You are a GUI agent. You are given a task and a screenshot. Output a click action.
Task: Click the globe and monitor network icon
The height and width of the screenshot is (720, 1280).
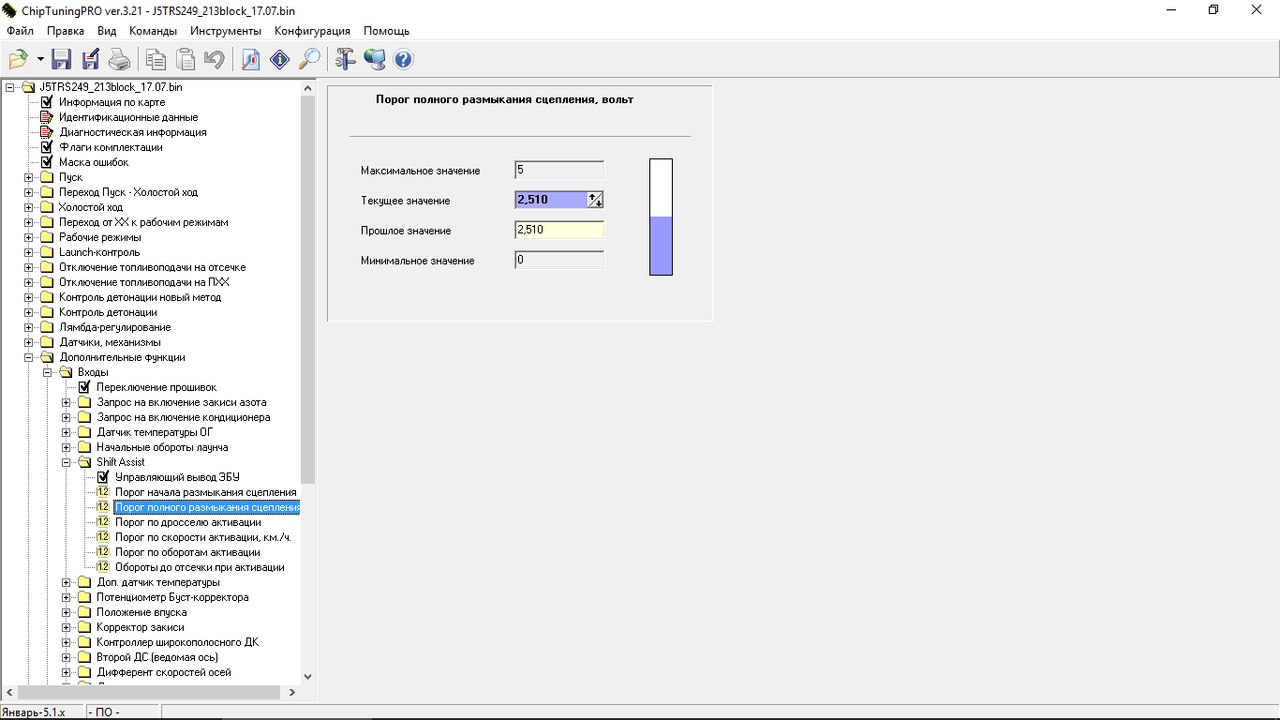pyautogui.click(x=374, y=60)
